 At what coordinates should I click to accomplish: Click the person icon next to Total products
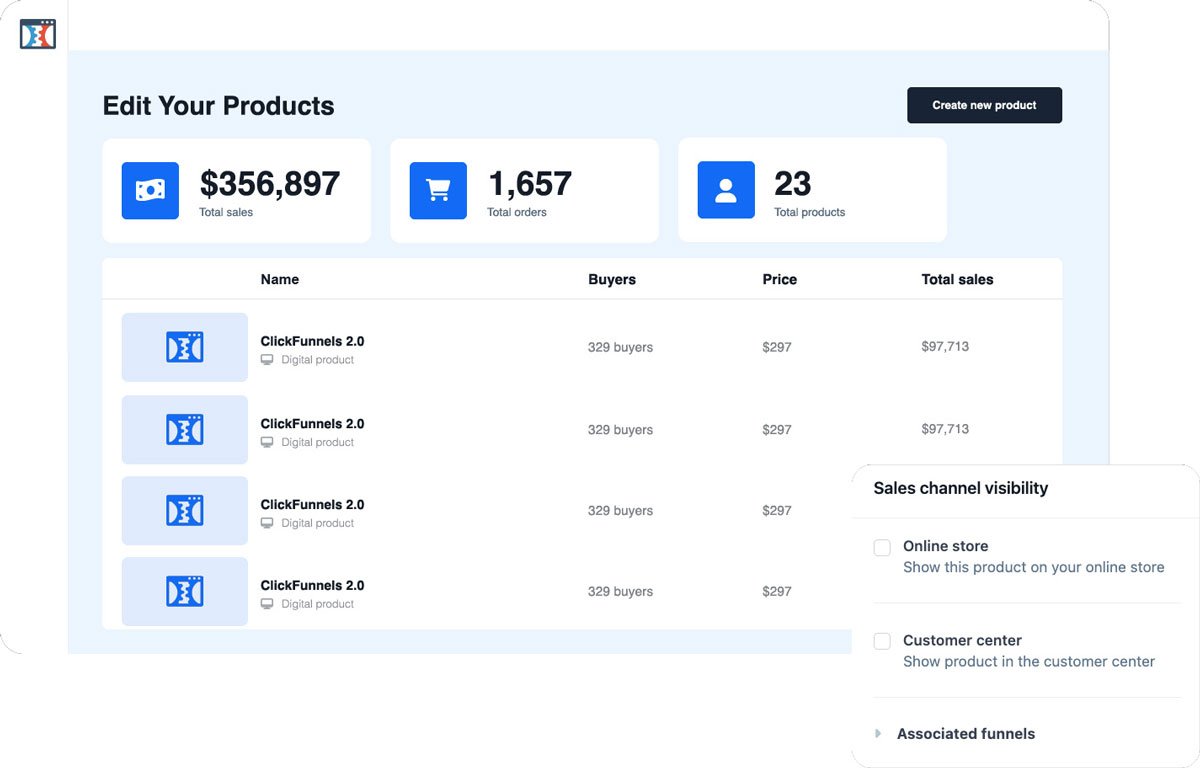725,190
